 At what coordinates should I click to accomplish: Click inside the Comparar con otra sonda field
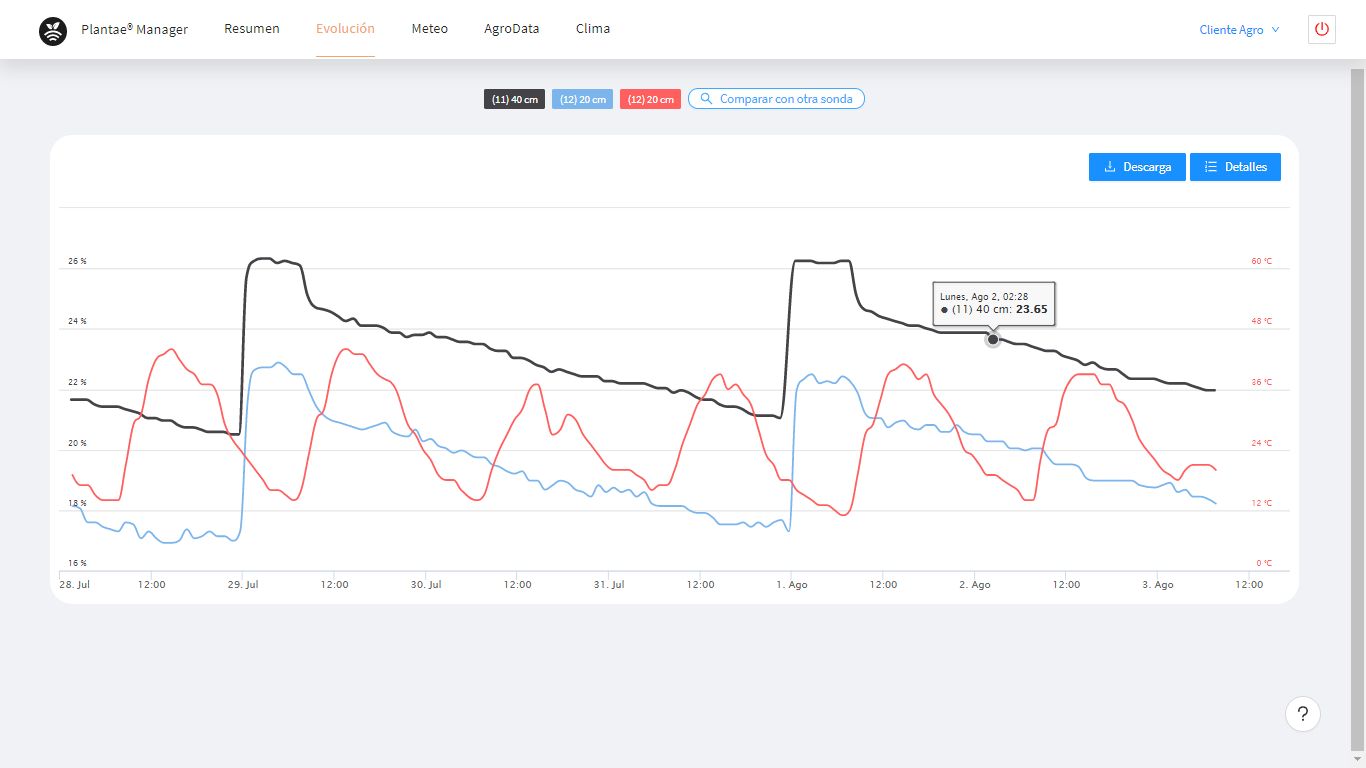[x=776, y=98]
